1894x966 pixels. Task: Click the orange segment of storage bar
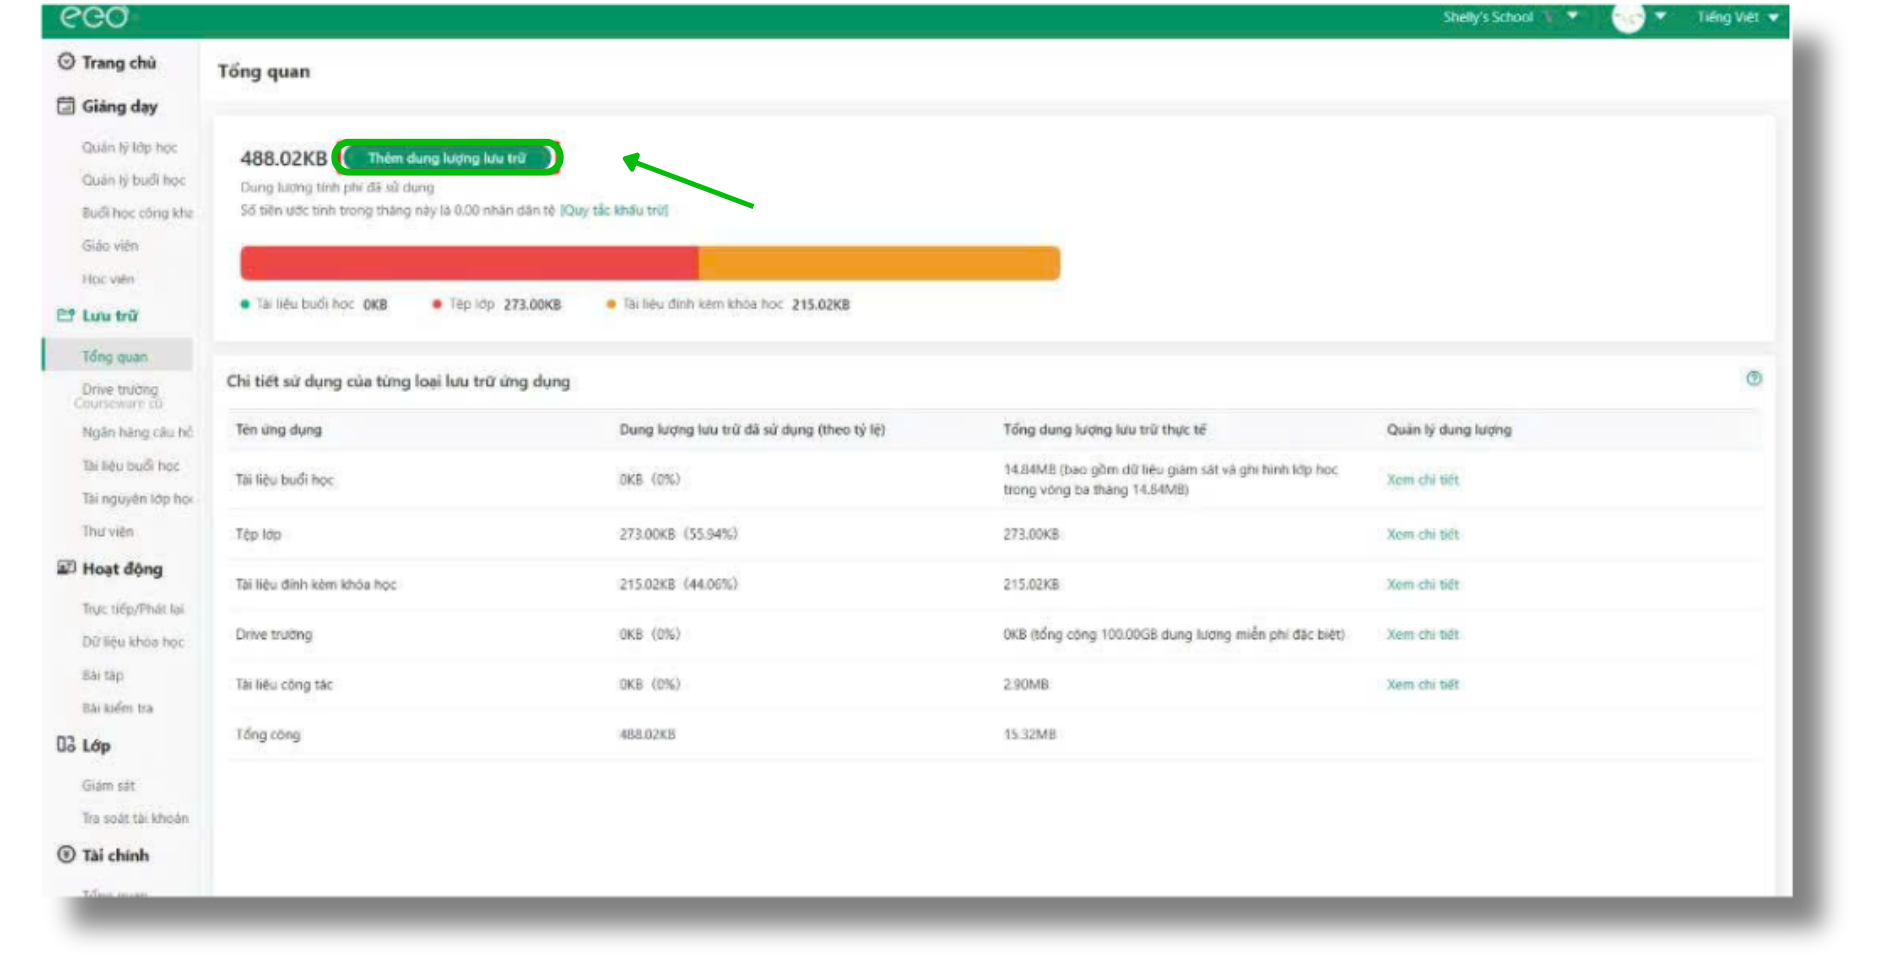878,264
